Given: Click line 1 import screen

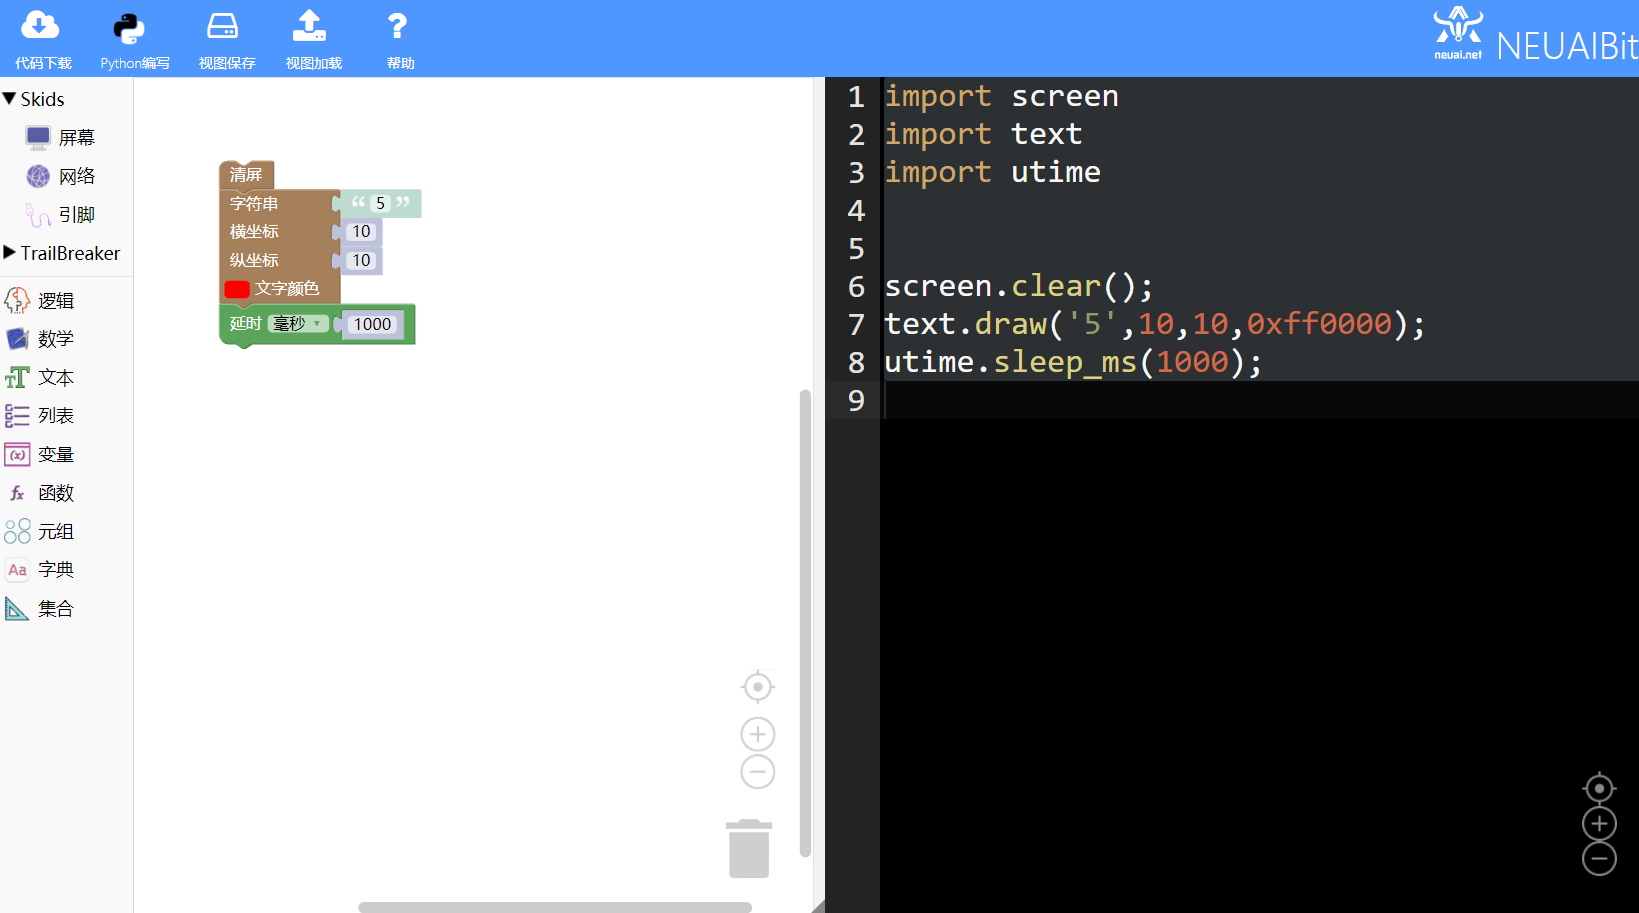Looking at the screenshot, I should click(x=1001, y=96).
